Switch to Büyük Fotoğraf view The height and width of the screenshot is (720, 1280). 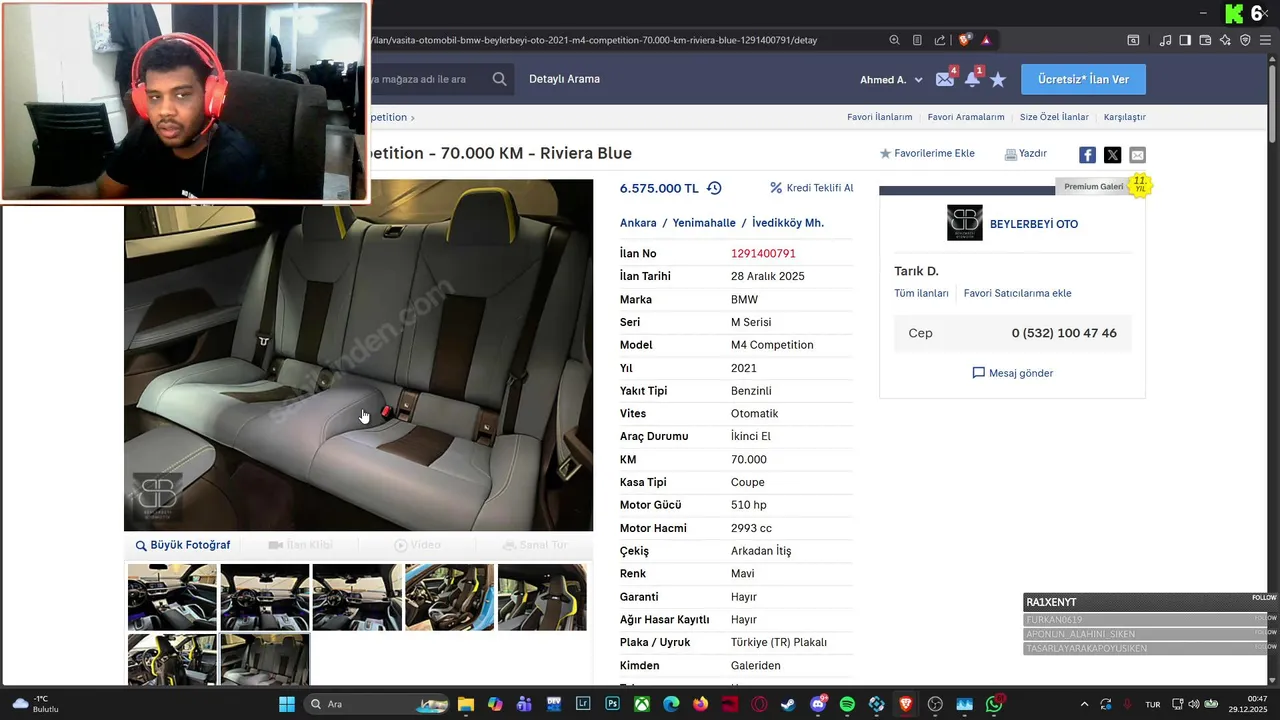(x=183, y=545)
